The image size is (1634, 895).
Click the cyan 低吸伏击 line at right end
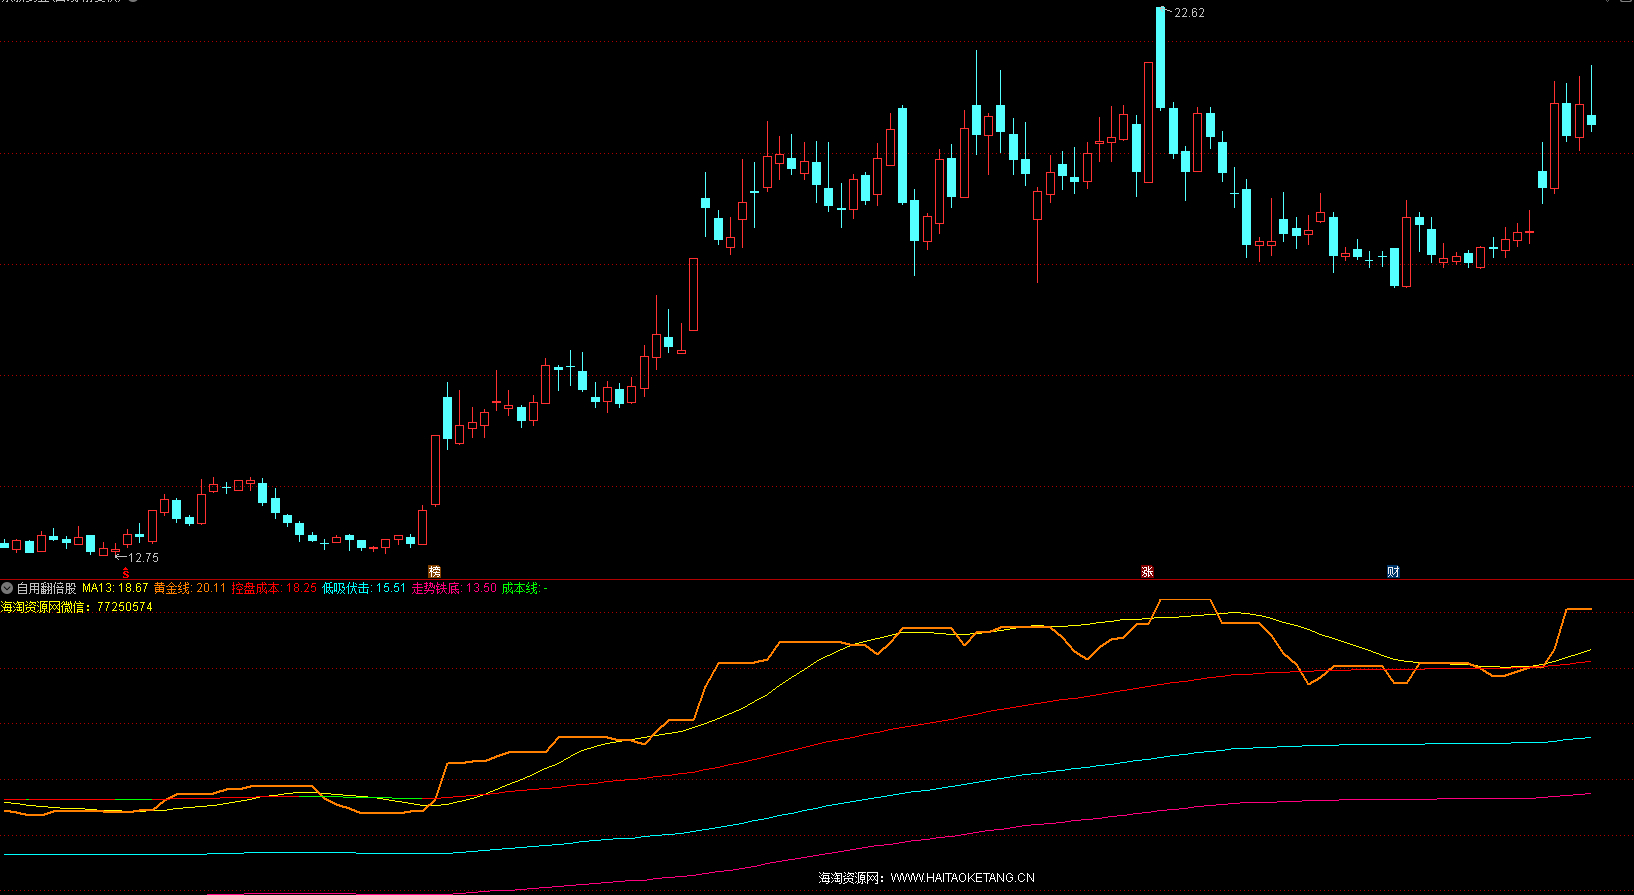point(1586,738)
